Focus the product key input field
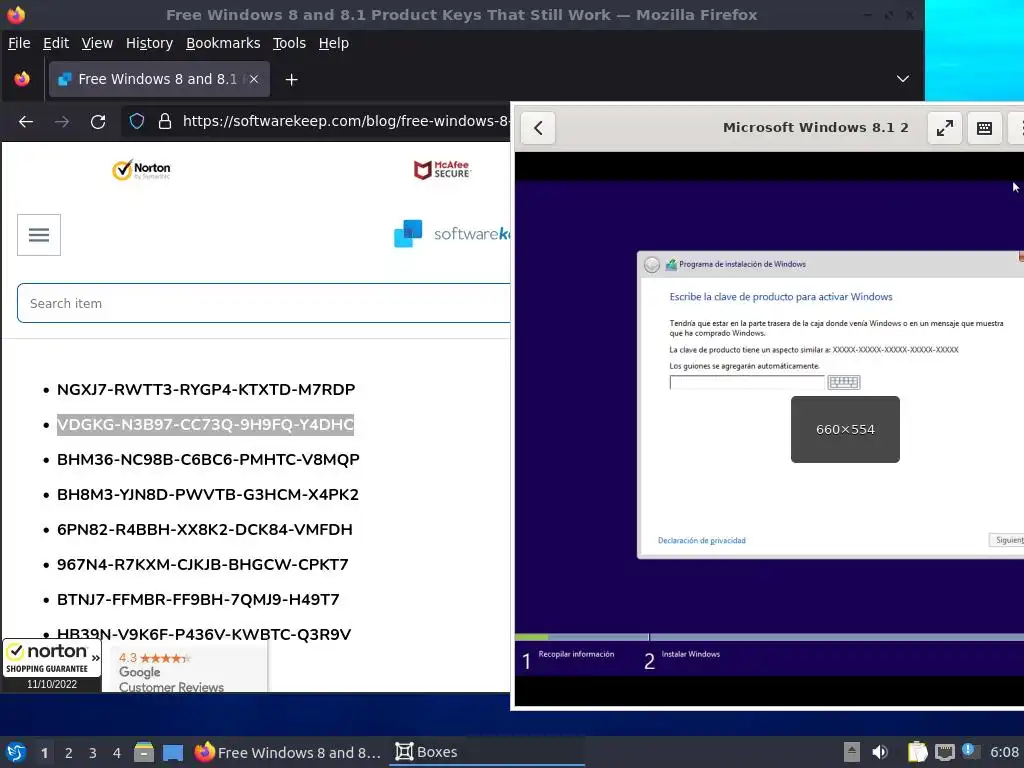The image size is (1024, 768). [x=746, y=383]
